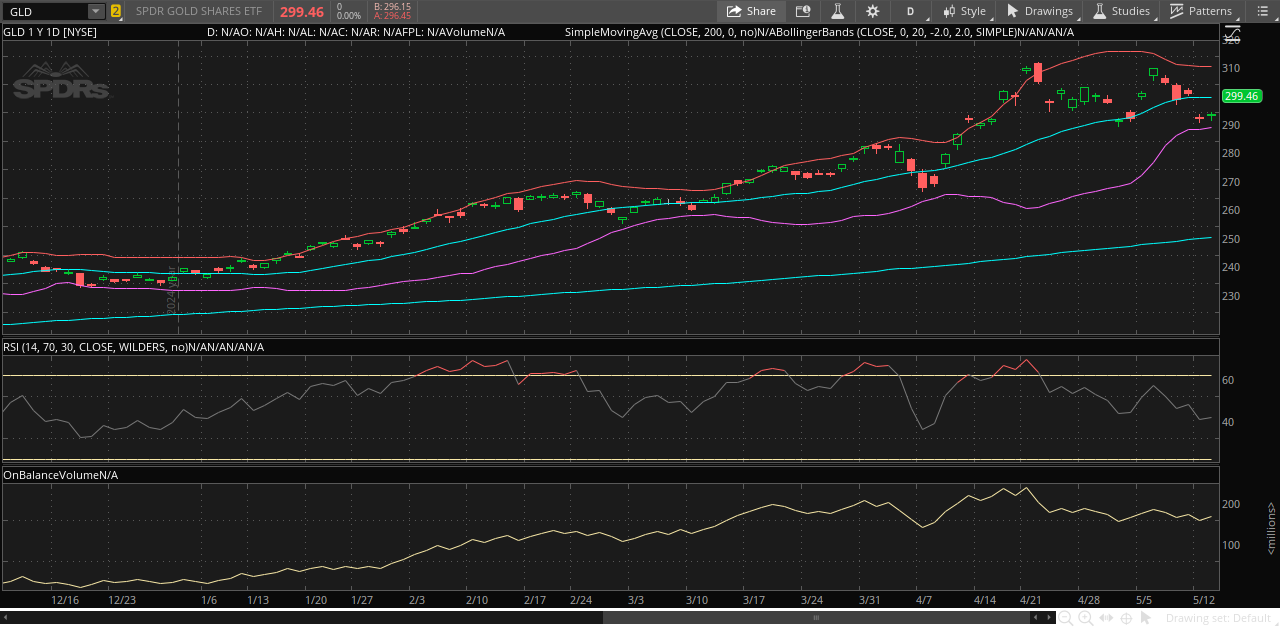Image resolution: width=1280 pixels, height=628 pixels.
Task: Expand the symbol dropdown arrow
Action: click(96, 11)
